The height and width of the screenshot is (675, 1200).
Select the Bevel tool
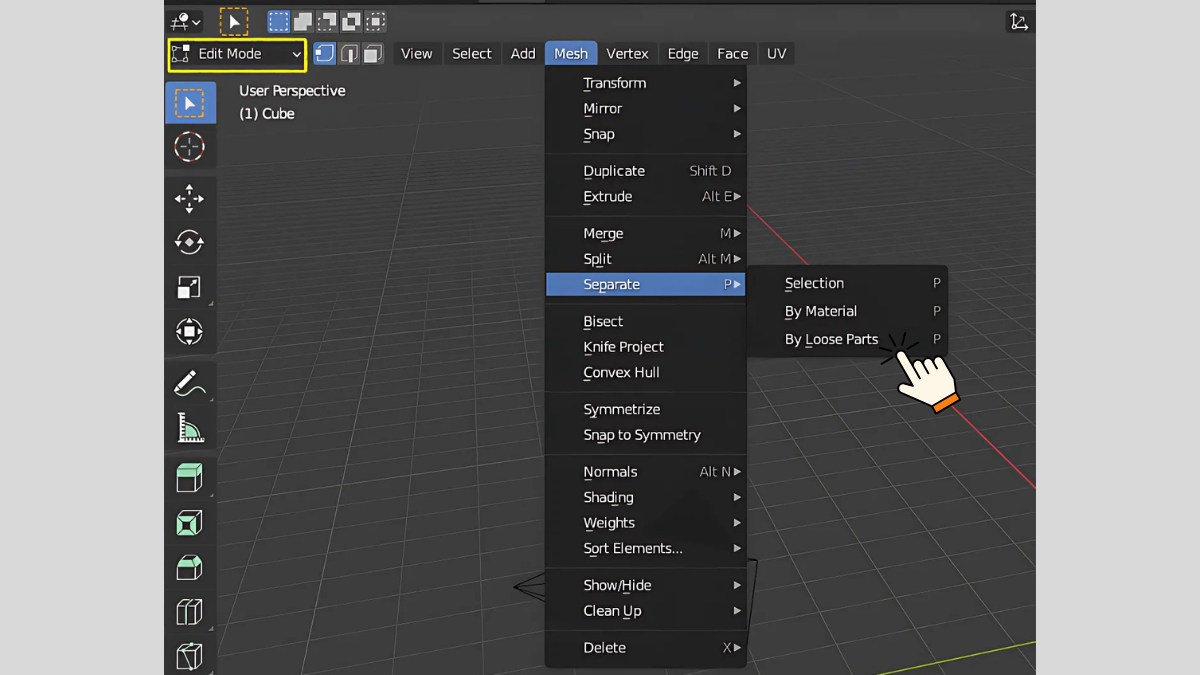pos(190,567)
